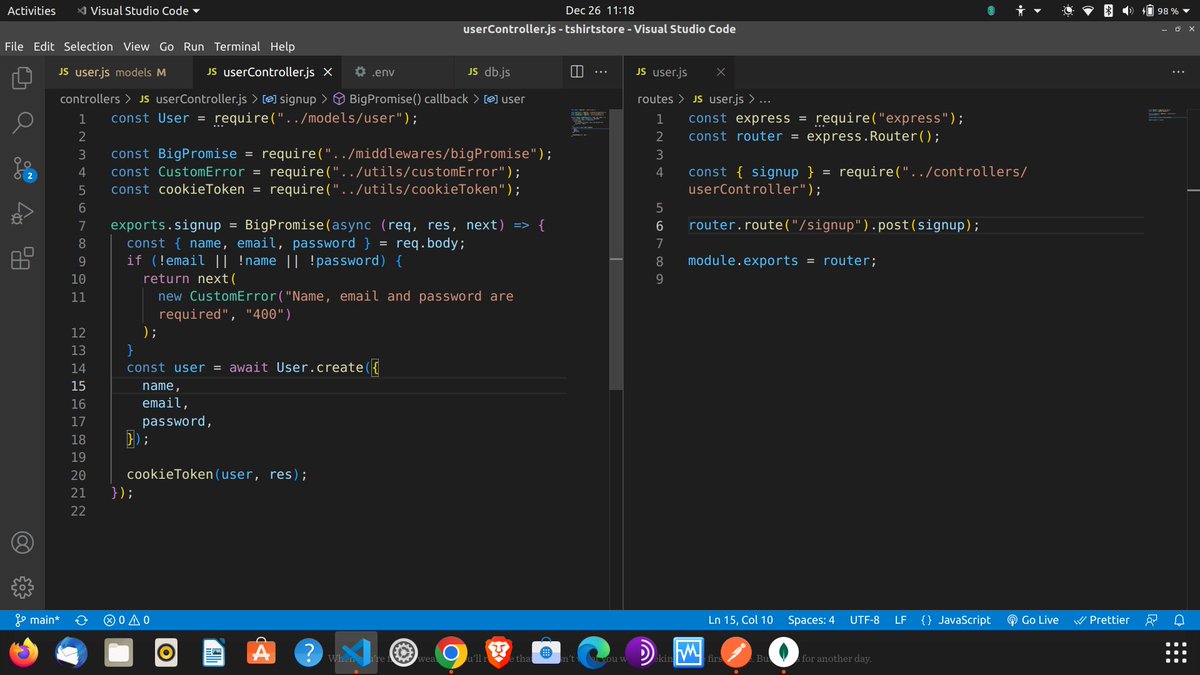Open the Run menu
The width and height of the screenshot is (1200, 675).
tap(194, 46)
